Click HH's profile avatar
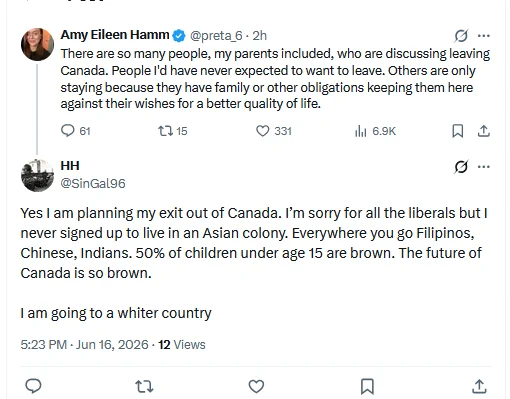 point(37,175)
